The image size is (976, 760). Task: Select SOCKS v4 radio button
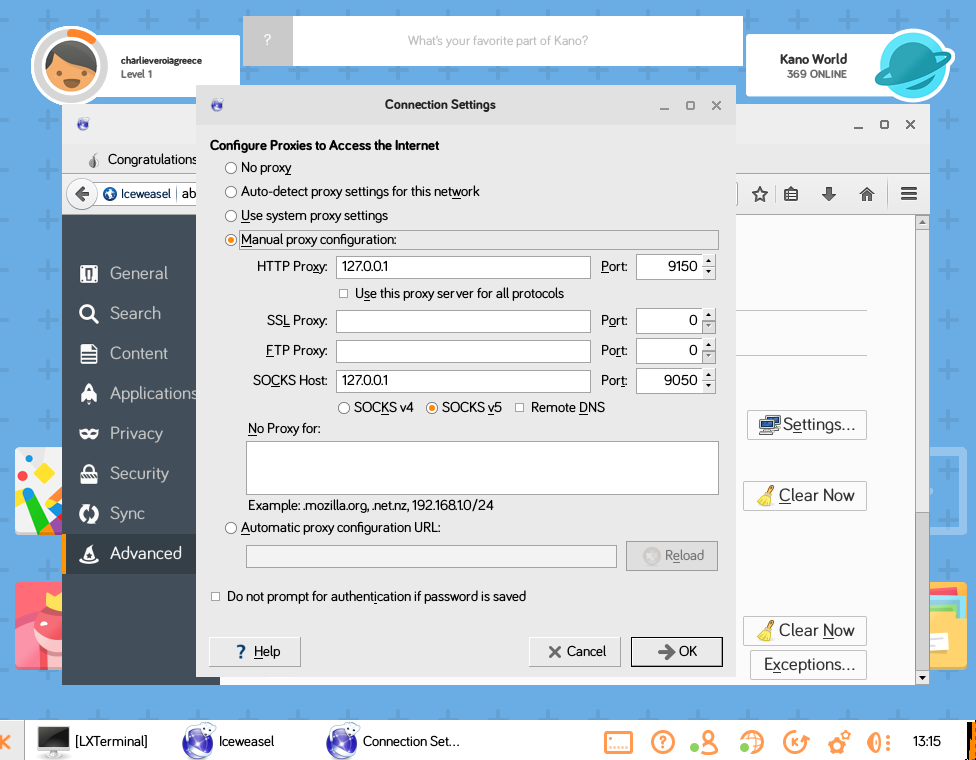tap(344, 408)
